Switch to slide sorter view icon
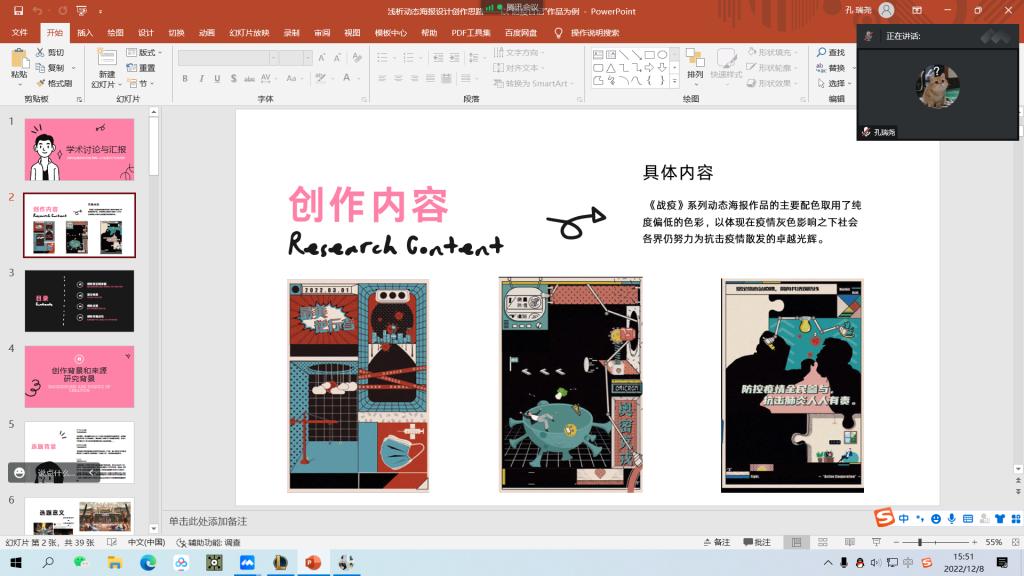 [823, 542]
